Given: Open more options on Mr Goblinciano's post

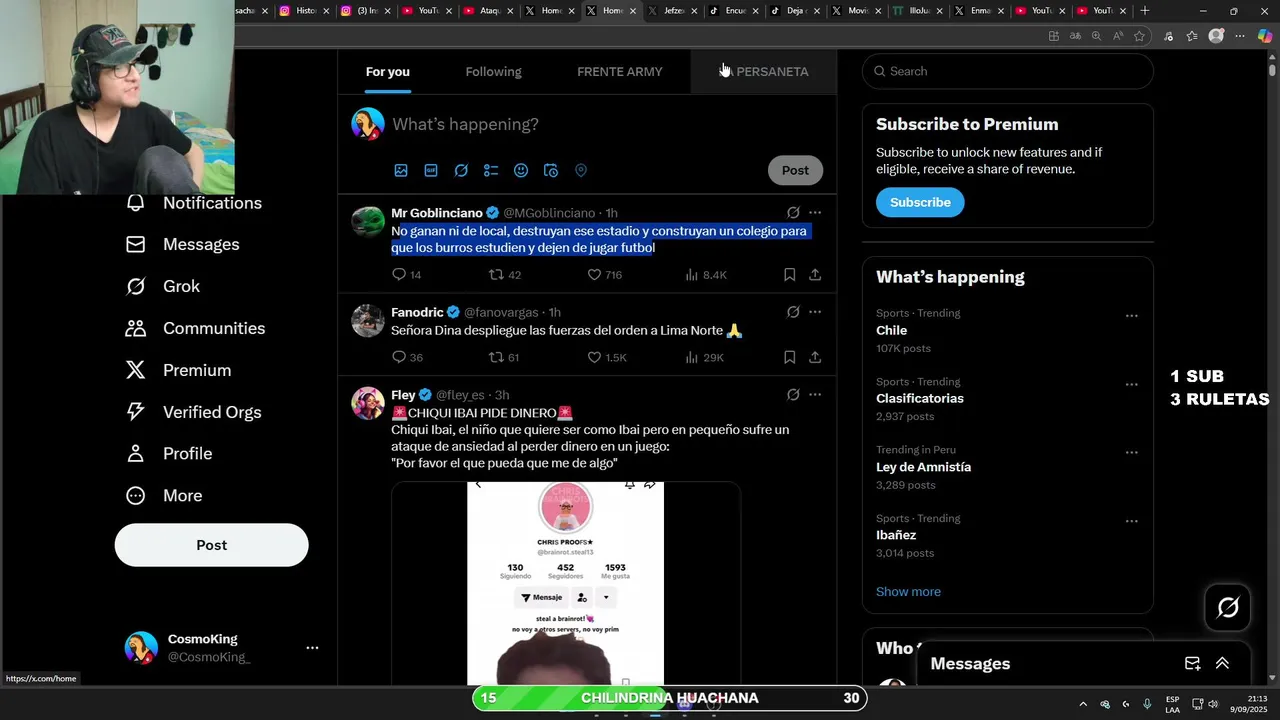Looking at the screenshot, I should coord(815,213).
